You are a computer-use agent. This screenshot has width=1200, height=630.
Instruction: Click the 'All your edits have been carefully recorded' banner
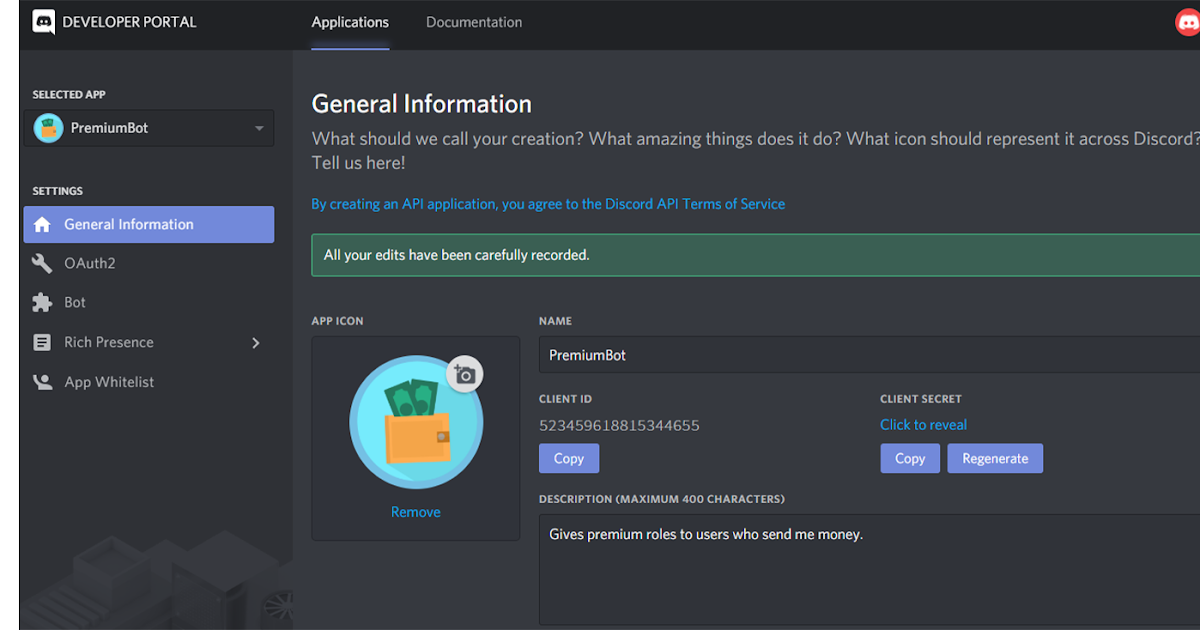pyautogui.click(x=756, y=255)
